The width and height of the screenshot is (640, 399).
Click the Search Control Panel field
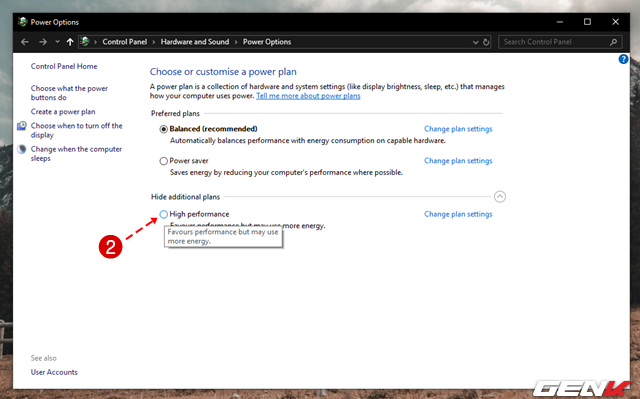[560, 42]
